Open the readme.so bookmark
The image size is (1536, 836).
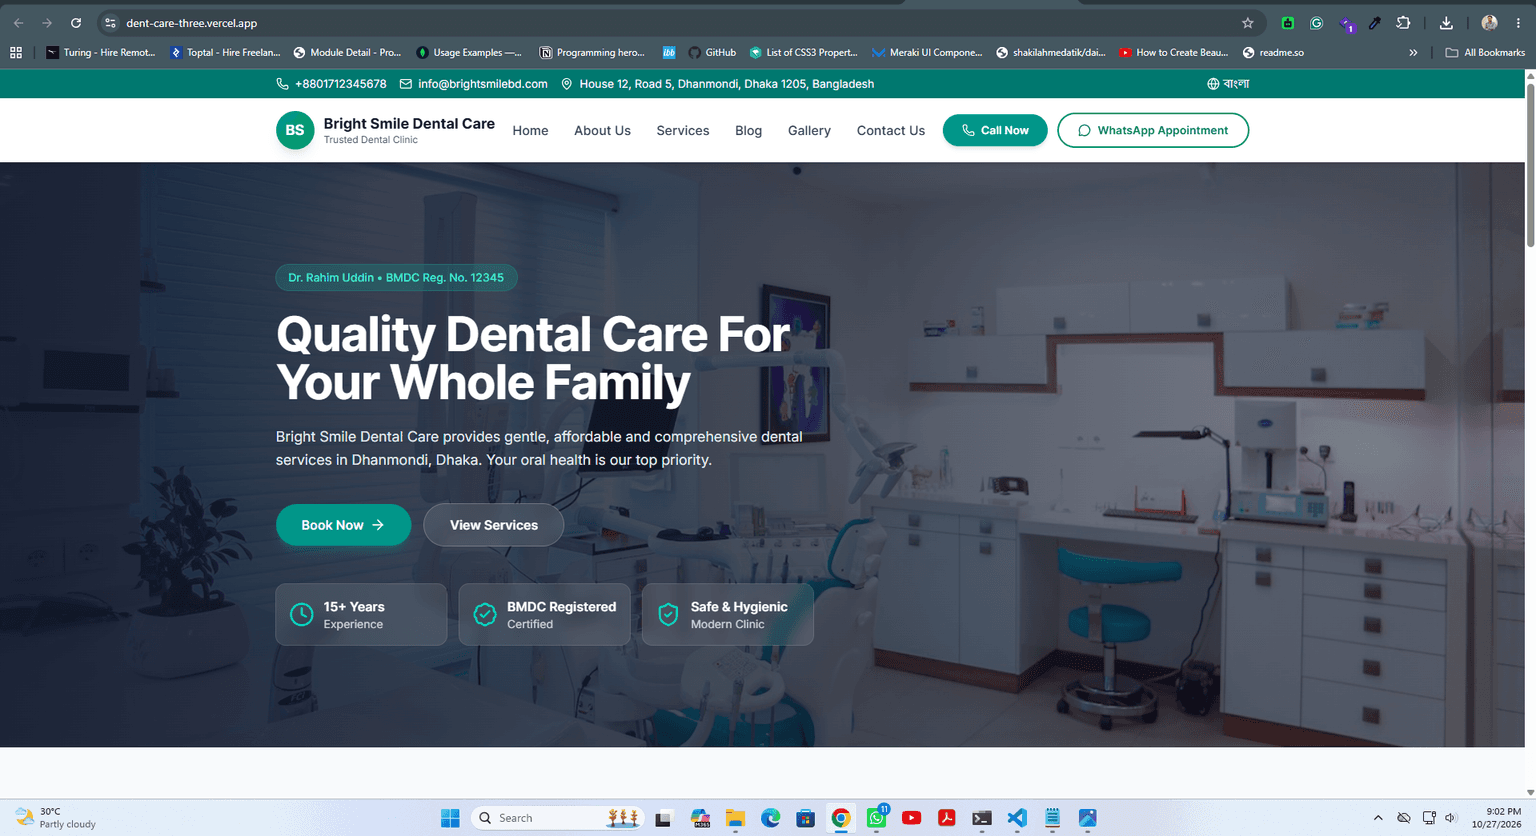[x=1273, y=52]
